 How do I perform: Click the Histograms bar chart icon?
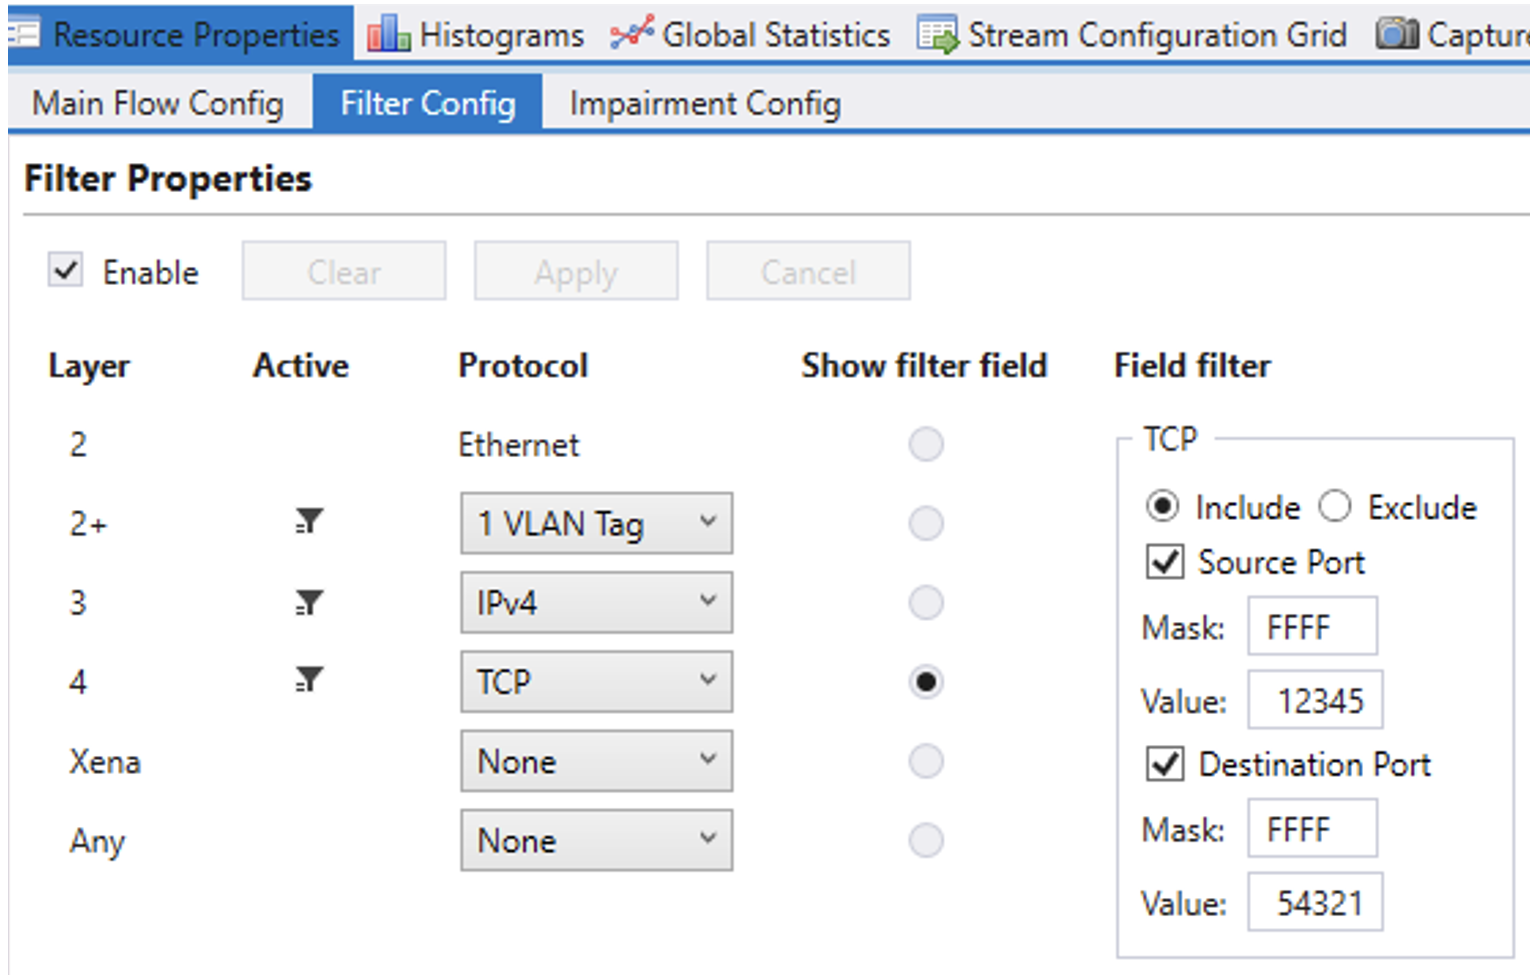click(388, 35)
